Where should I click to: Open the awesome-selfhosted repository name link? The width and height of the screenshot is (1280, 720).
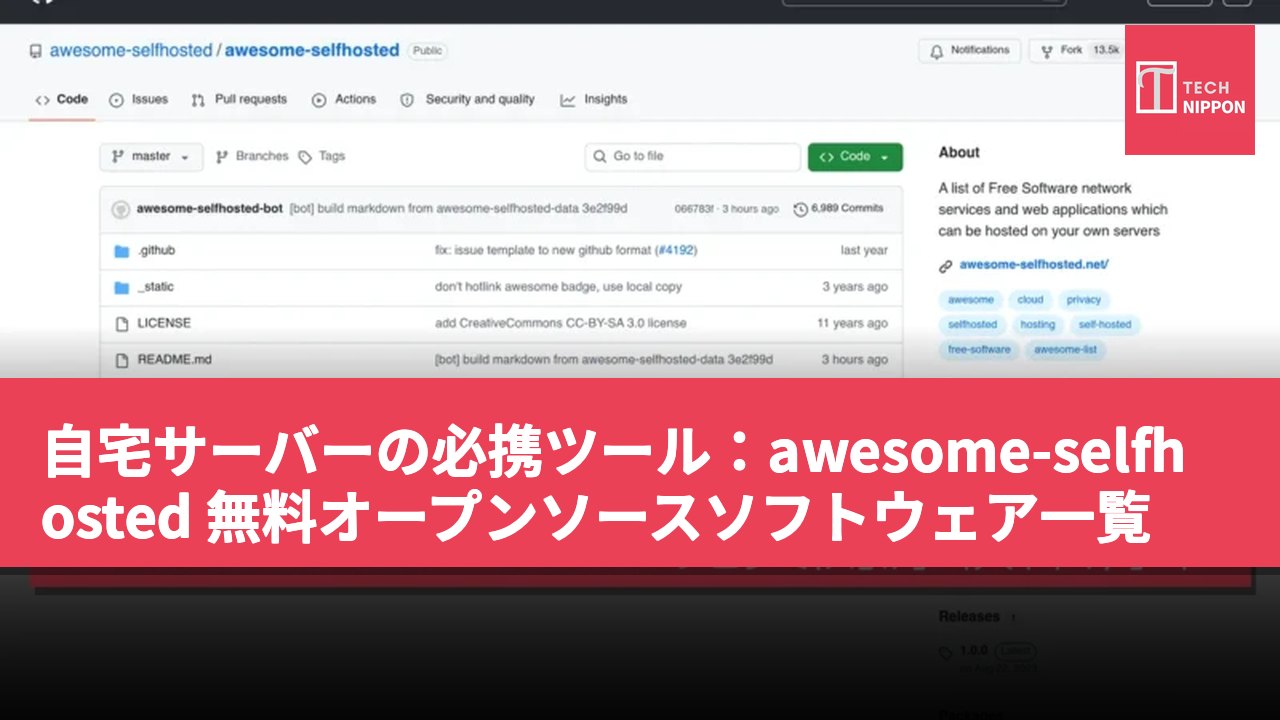pyautogui.click(x=312, y=50)
